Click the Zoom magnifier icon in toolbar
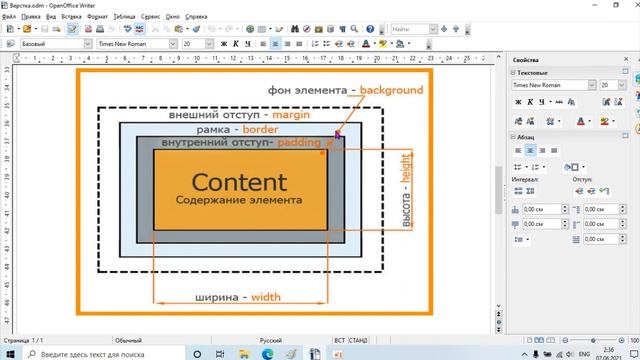Screen dimensions: 640x360 point(354,29)
